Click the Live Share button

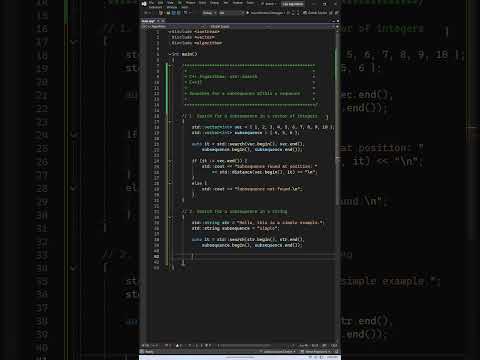pos(315,13)
